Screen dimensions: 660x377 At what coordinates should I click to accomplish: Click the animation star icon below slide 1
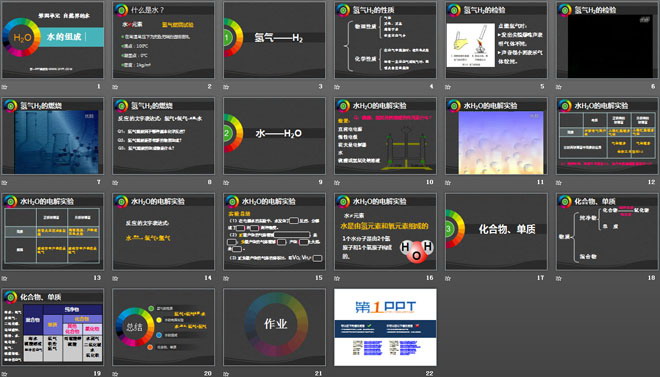tap(5, 87)
